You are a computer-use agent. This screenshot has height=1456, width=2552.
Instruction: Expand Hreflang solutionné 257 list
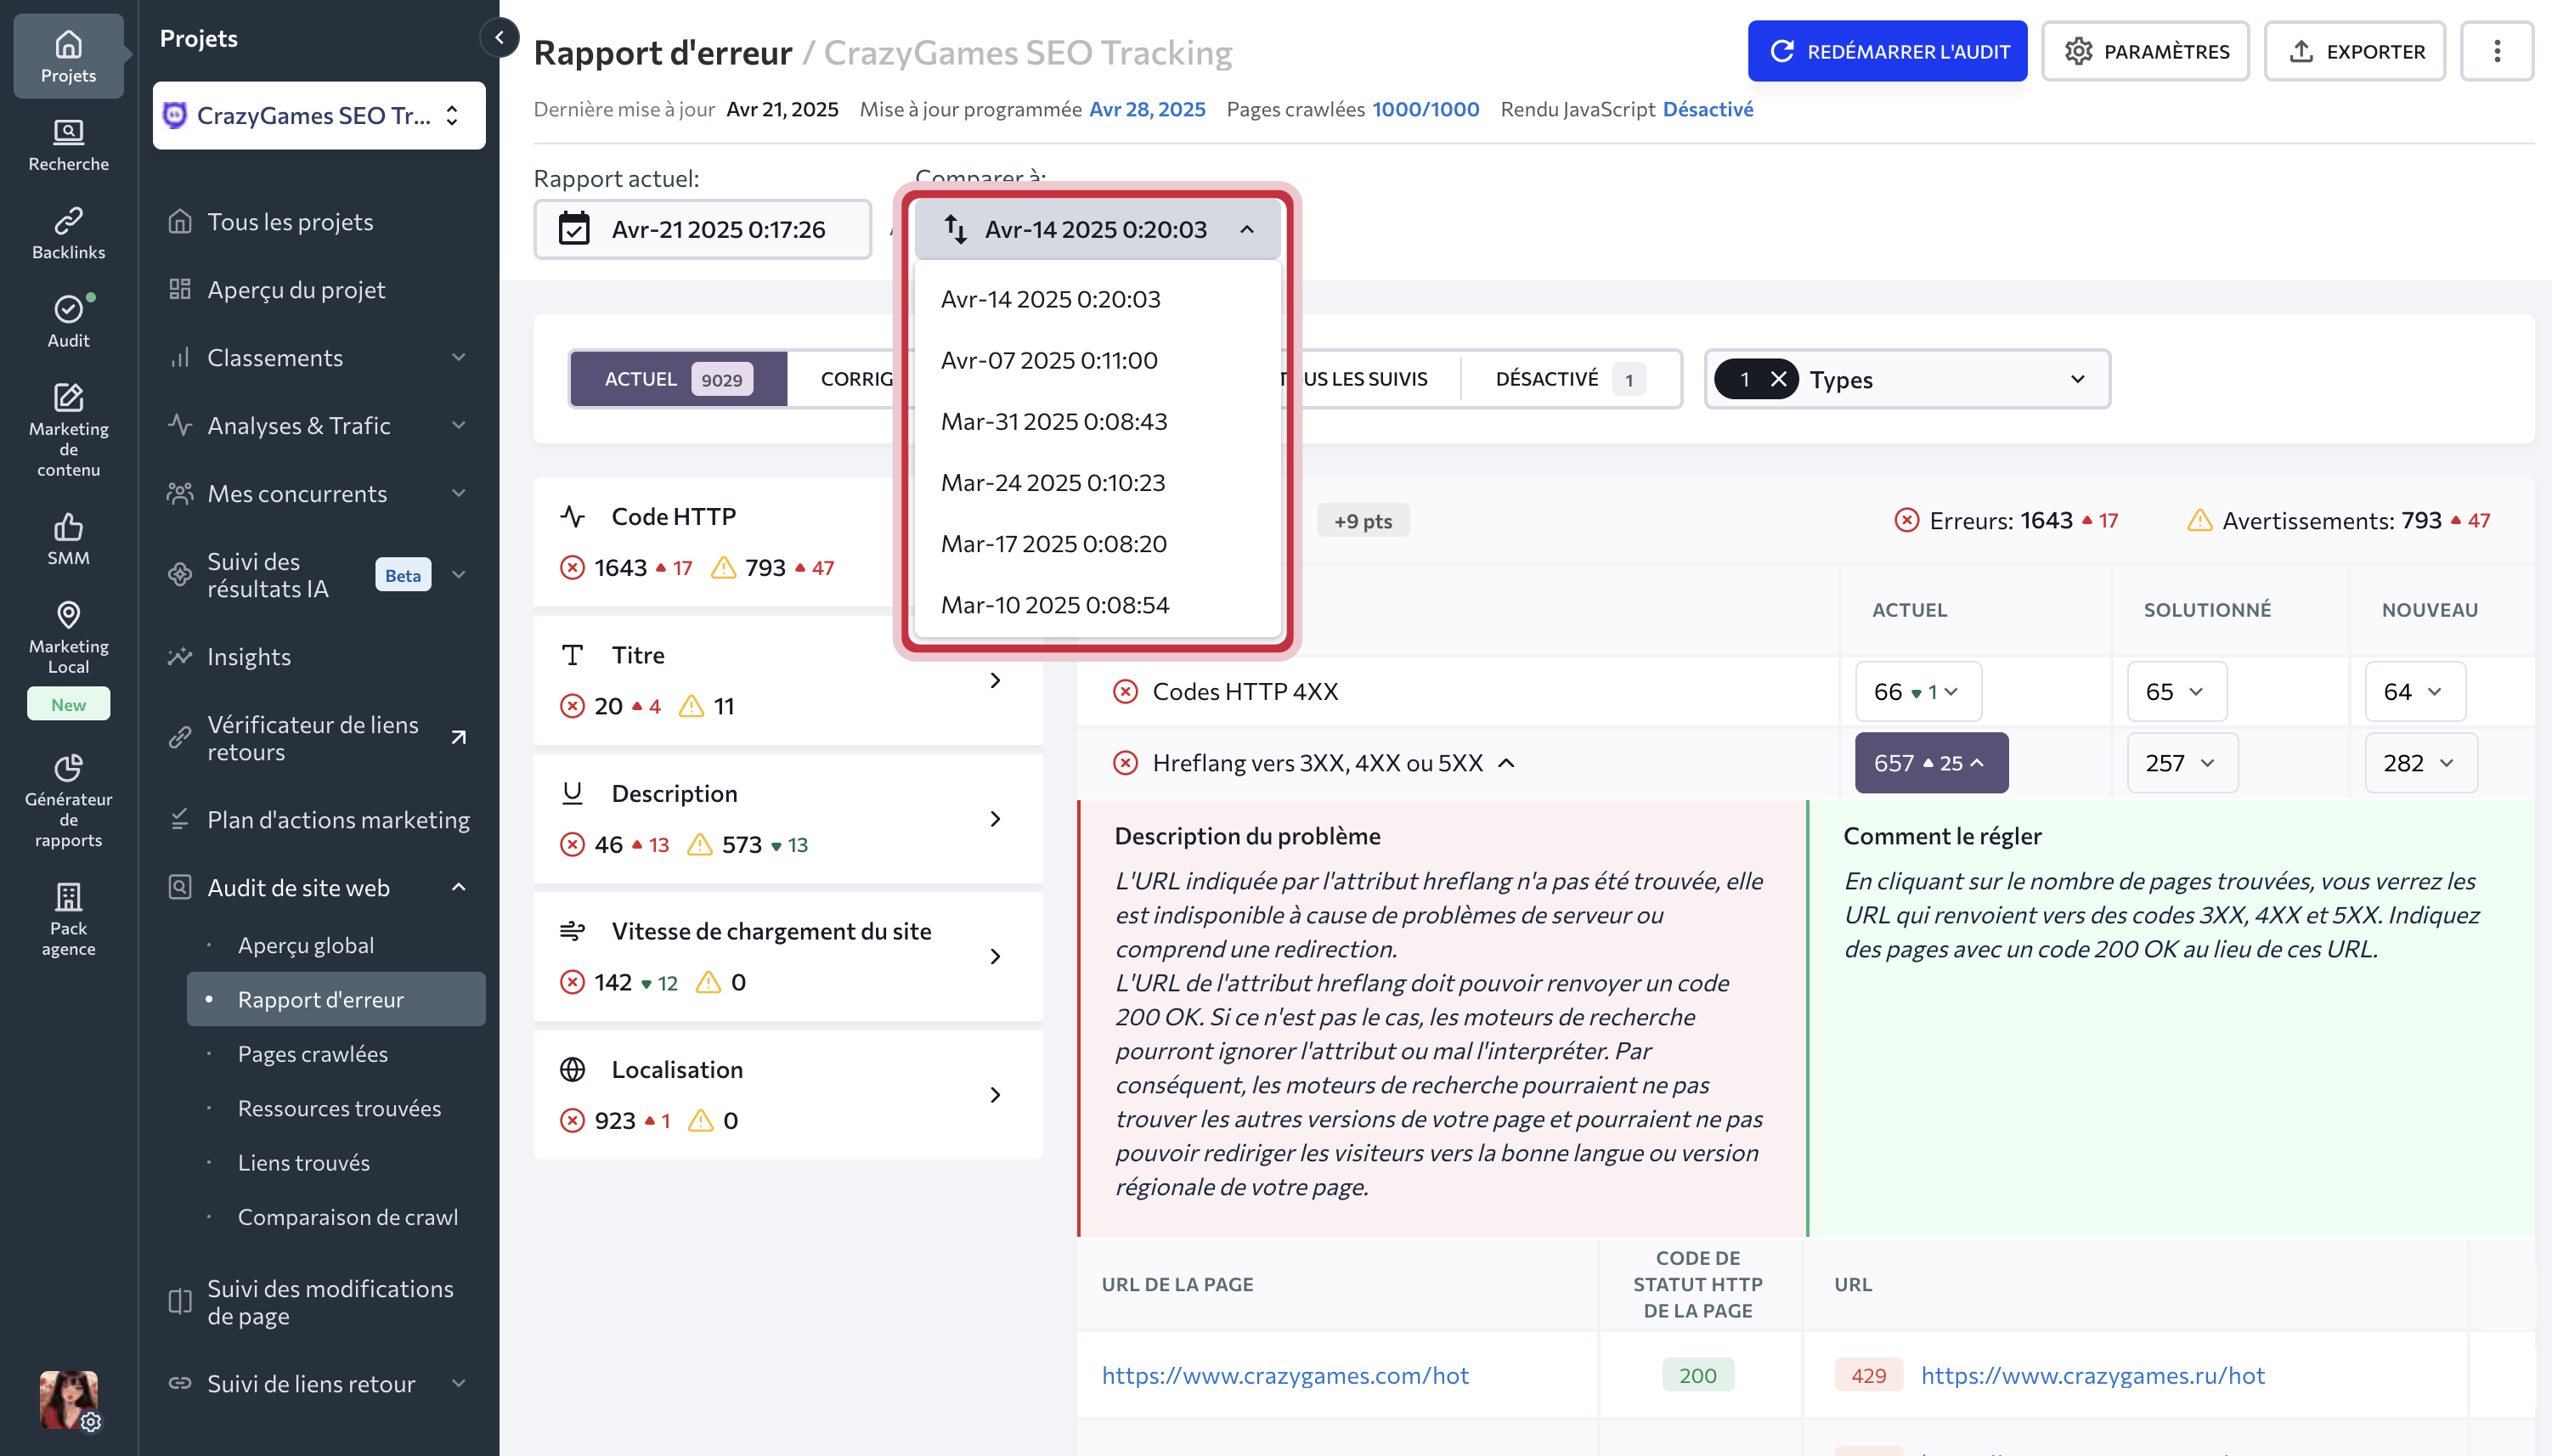point(2182,764)
